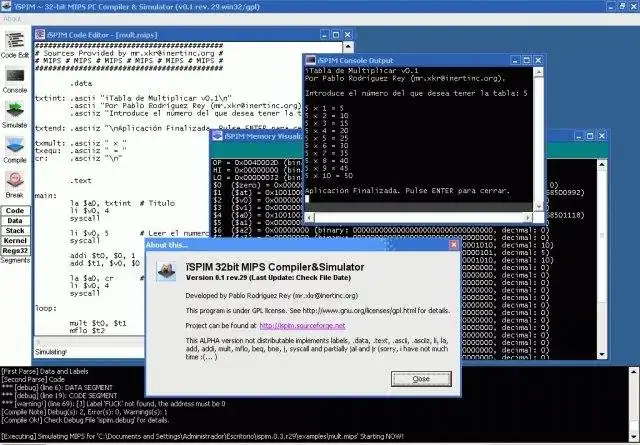Click the warning line about label not found
The height and width of the screenshot is (445, 640).
(113, 403)
